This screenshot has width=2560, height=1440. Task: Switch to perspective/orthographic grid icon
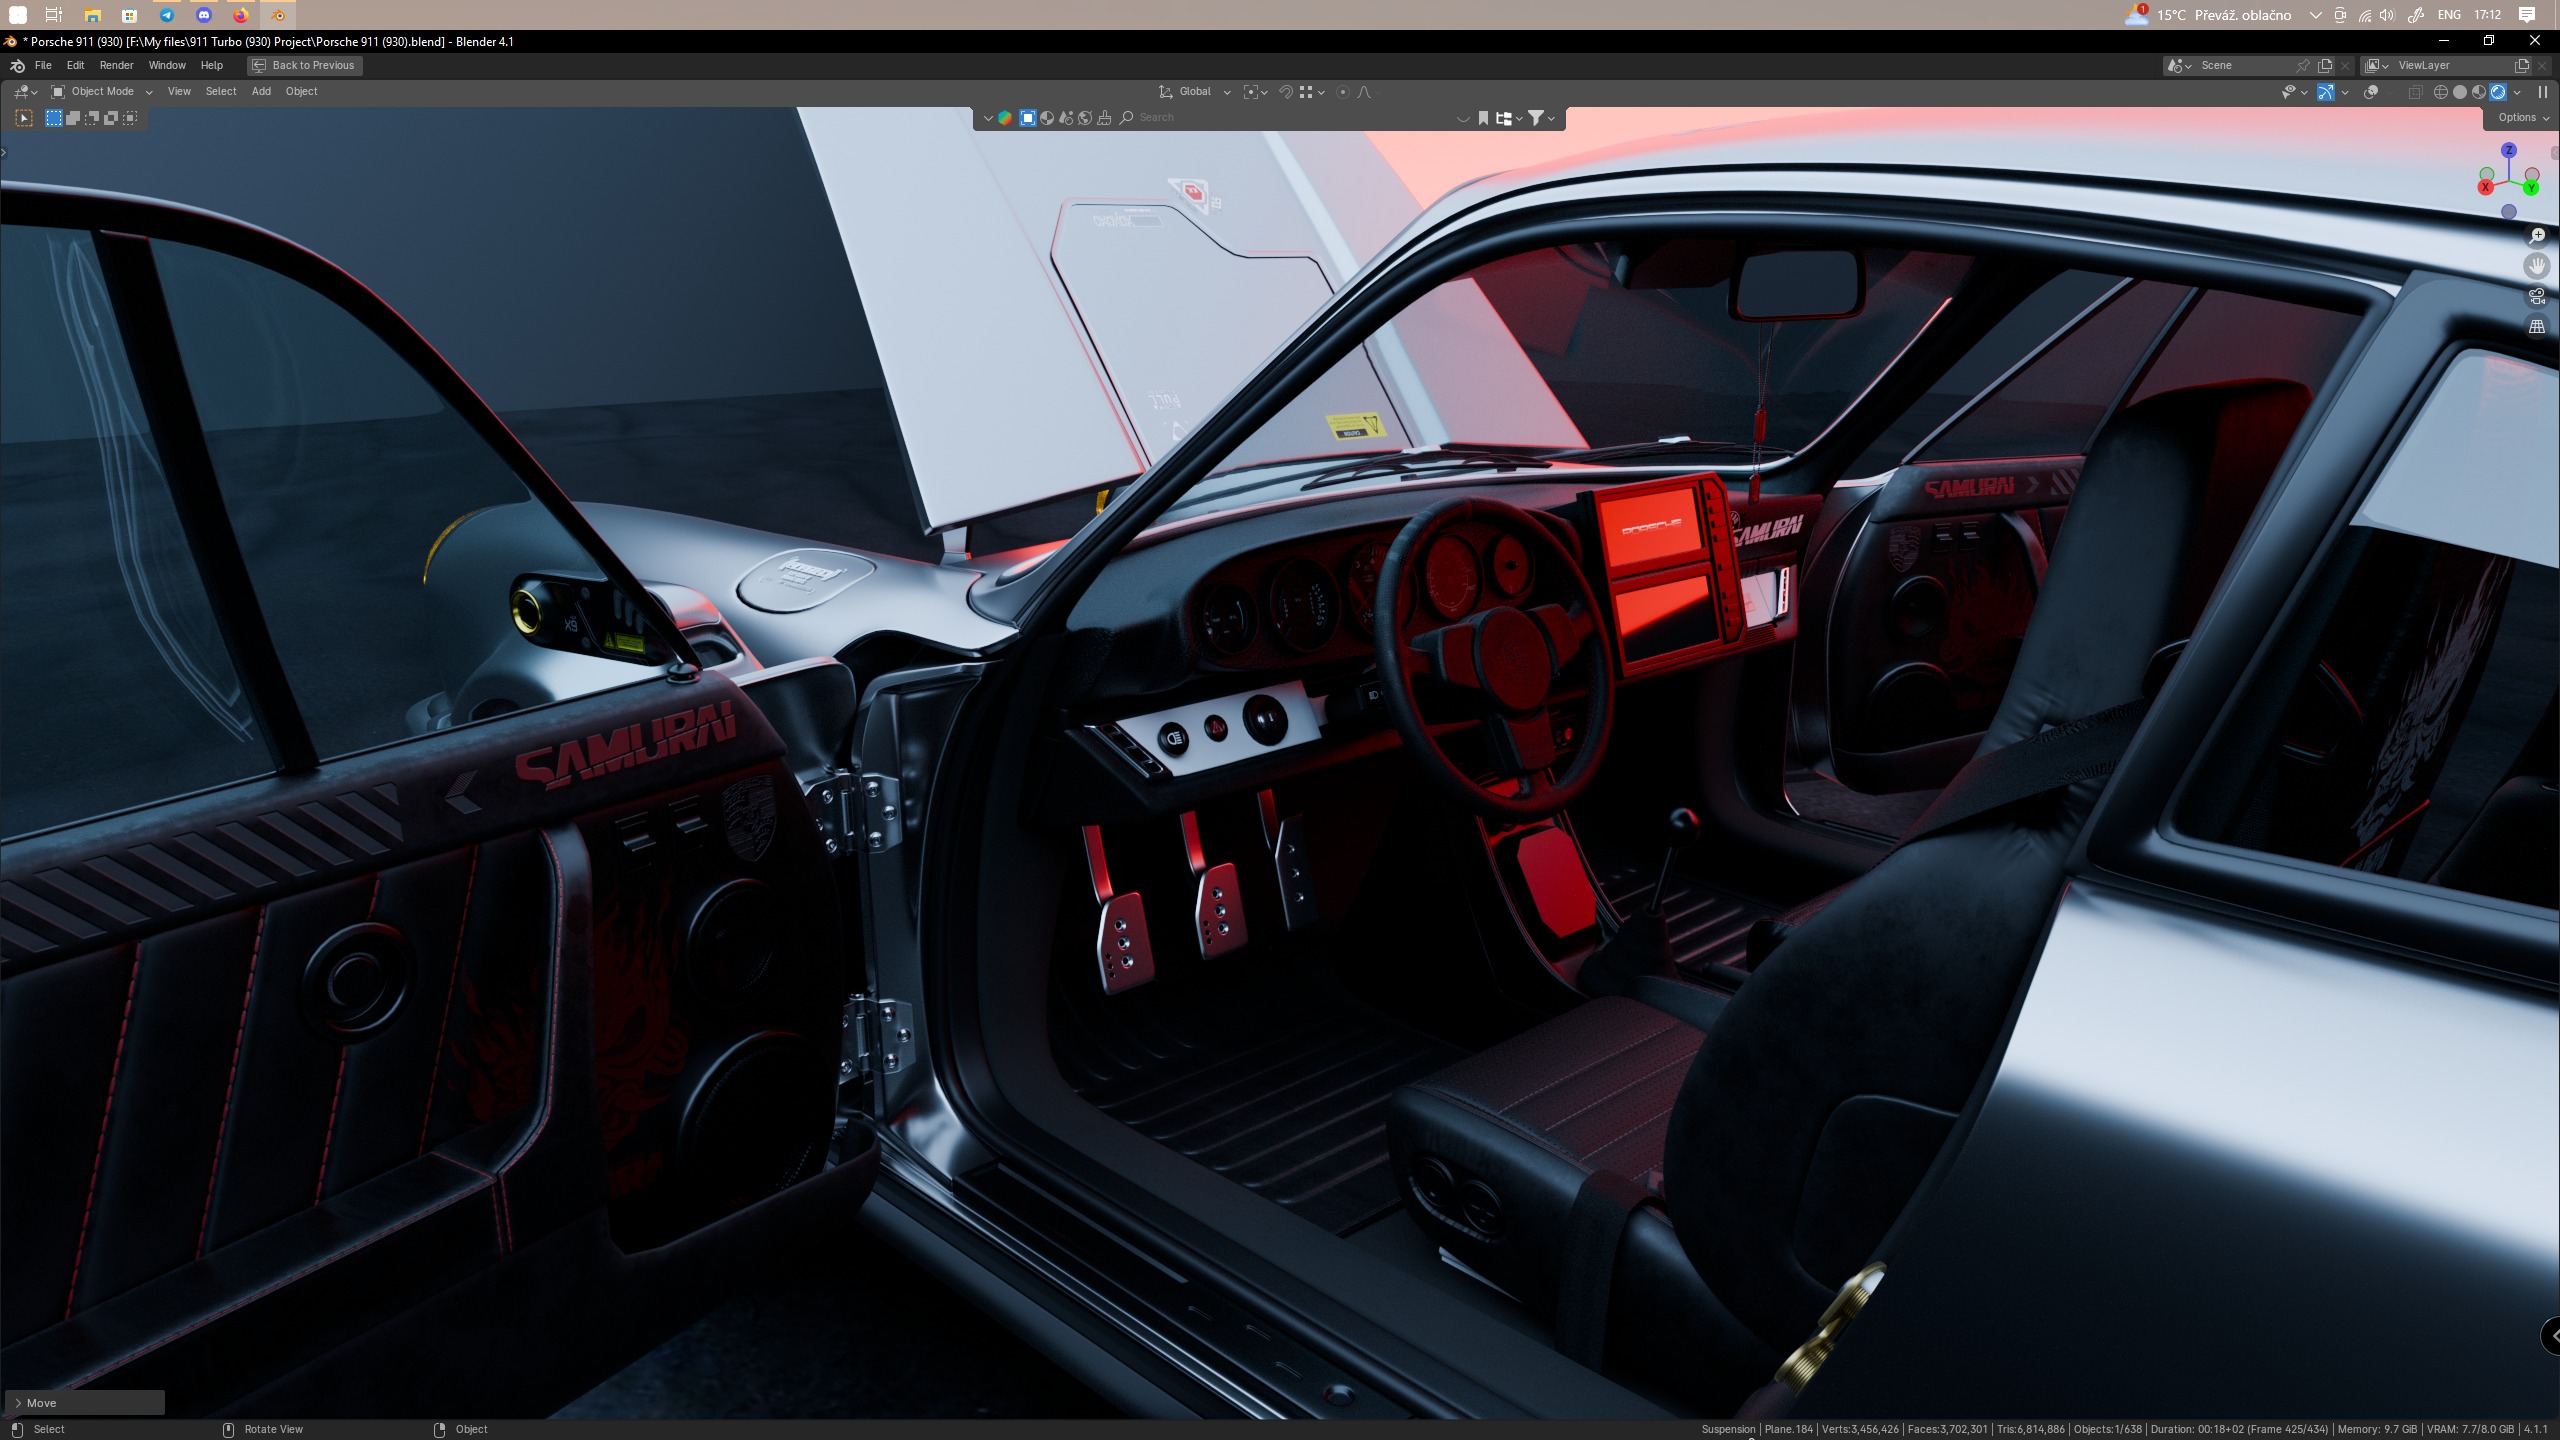[2537, 326]
